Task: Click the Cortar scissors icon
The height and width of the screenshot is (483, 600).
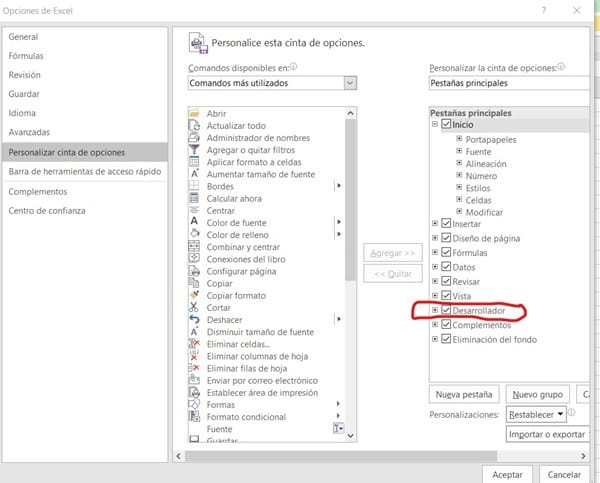Action: [x=194, y=307]
